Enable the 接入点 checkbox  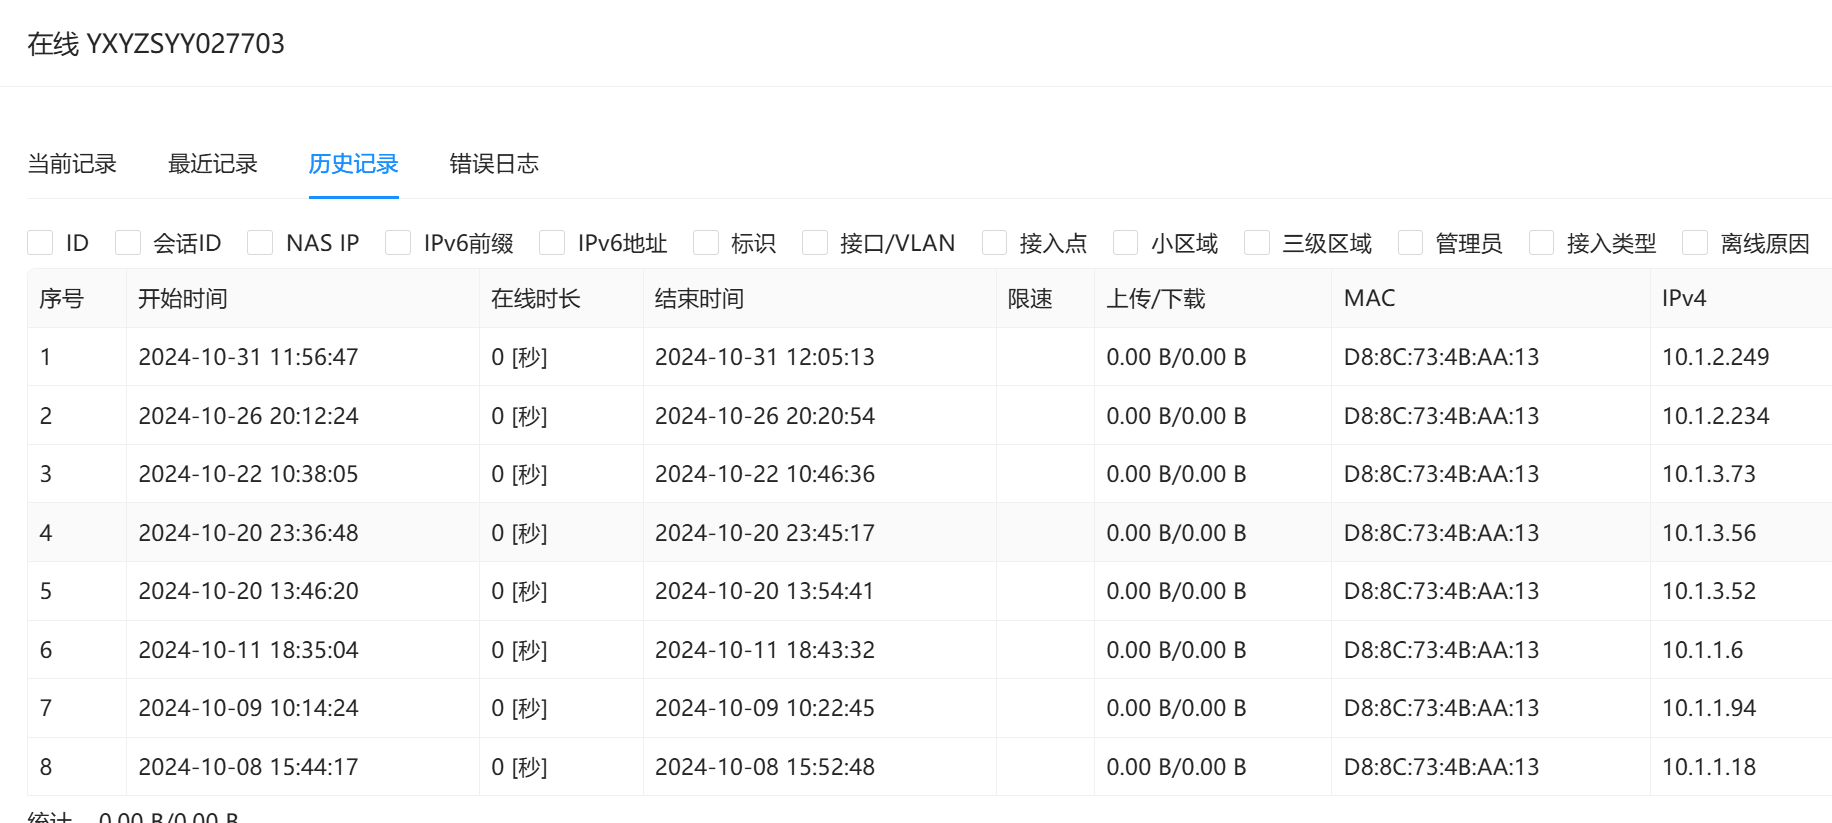[995, 243]
